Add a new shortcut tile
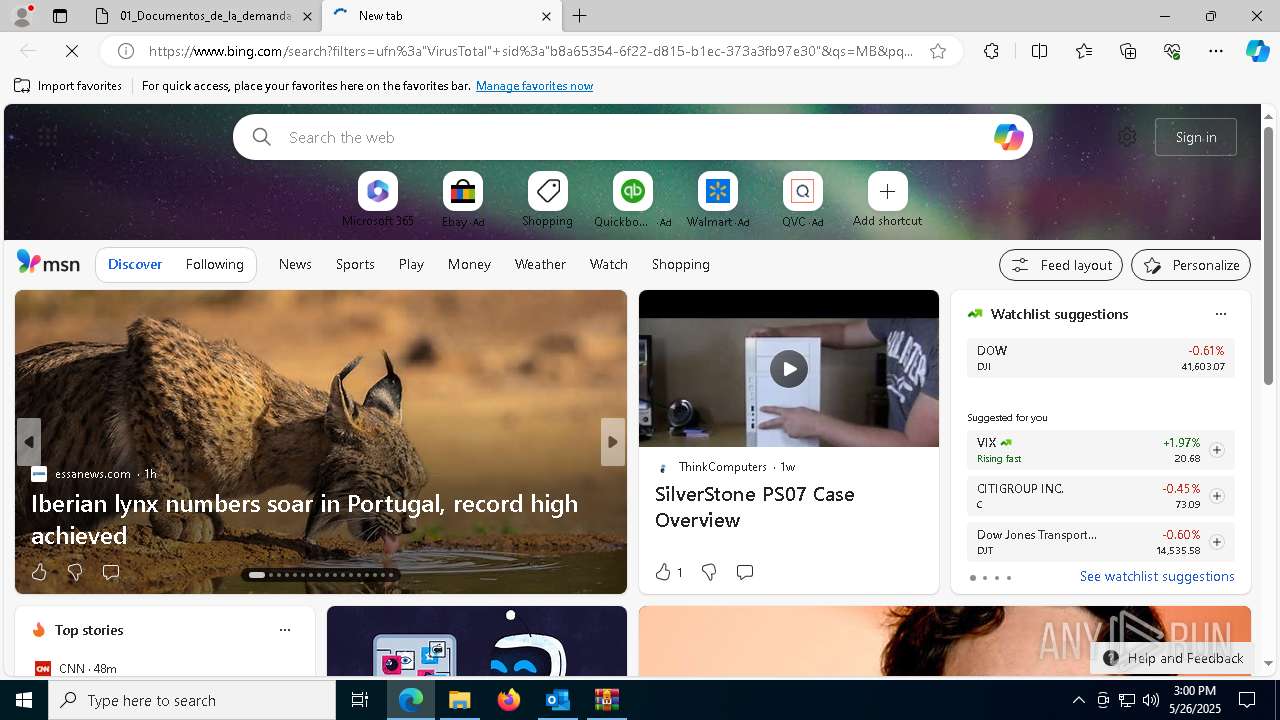The image size is (1280, 720). pos(887,200)
